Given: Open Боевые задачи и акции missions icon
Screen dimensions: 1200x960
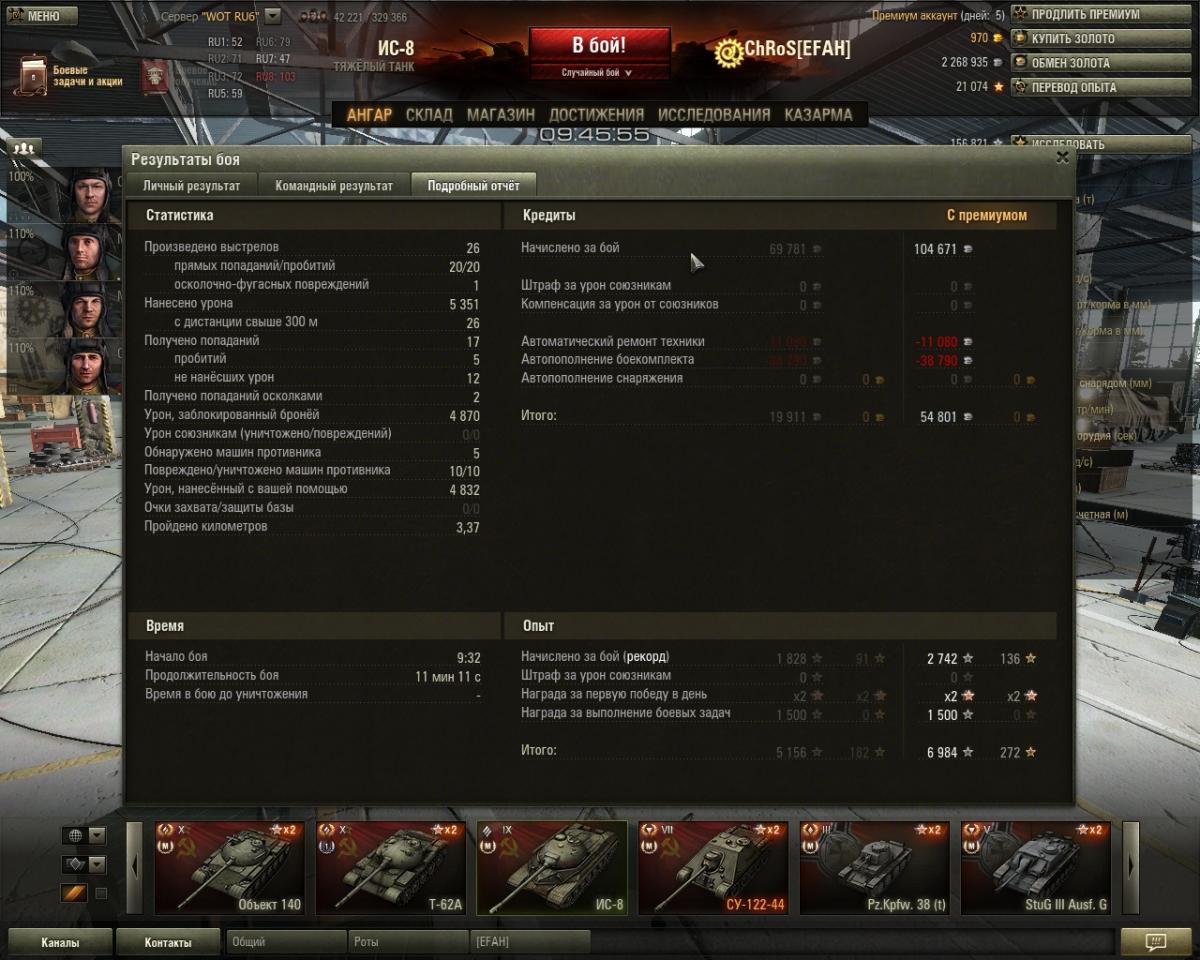Looking at the screenshot, I should click(34, 75).
